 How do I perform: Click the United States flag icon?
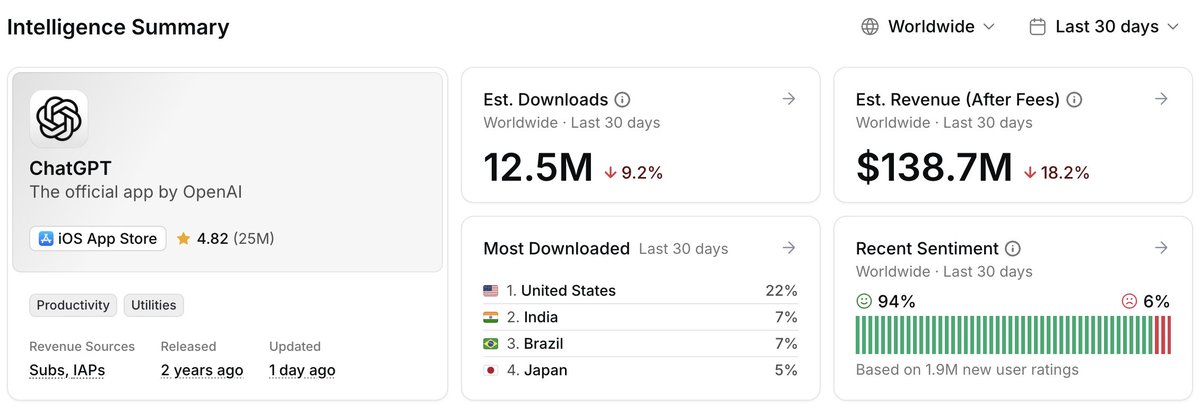point(491,291)
